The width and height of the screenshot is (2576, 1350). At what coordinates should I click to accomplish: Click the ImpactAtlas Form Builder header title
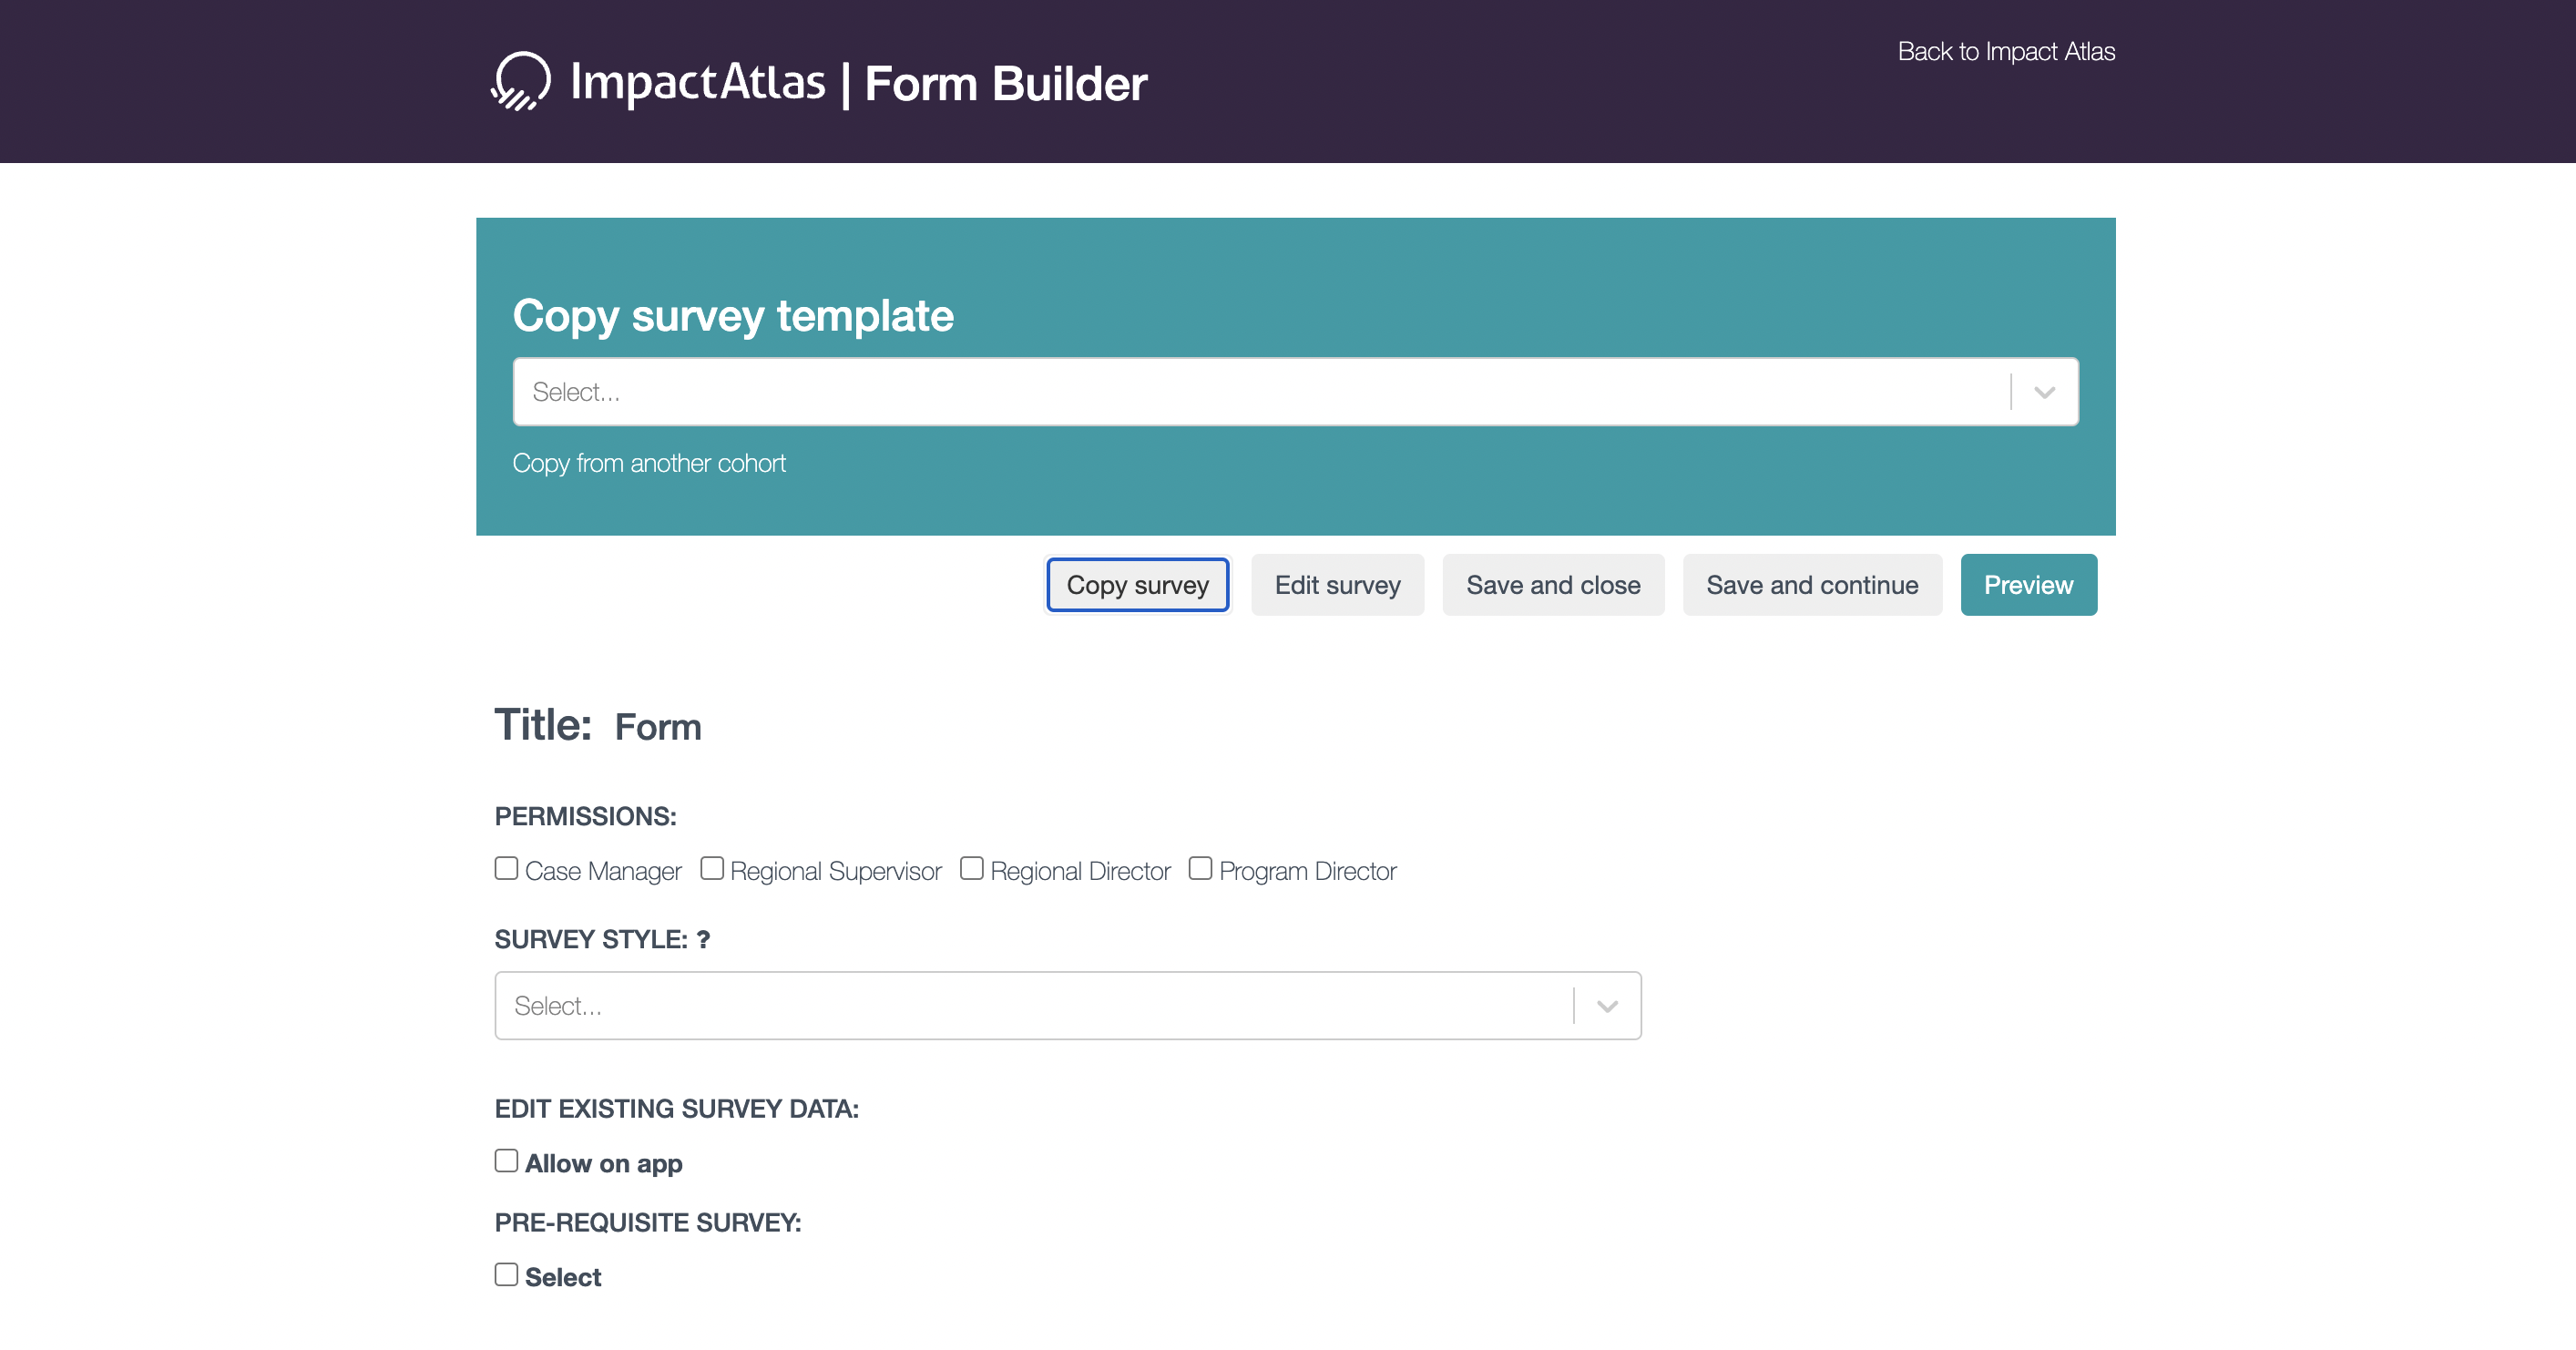pos(858,83)
